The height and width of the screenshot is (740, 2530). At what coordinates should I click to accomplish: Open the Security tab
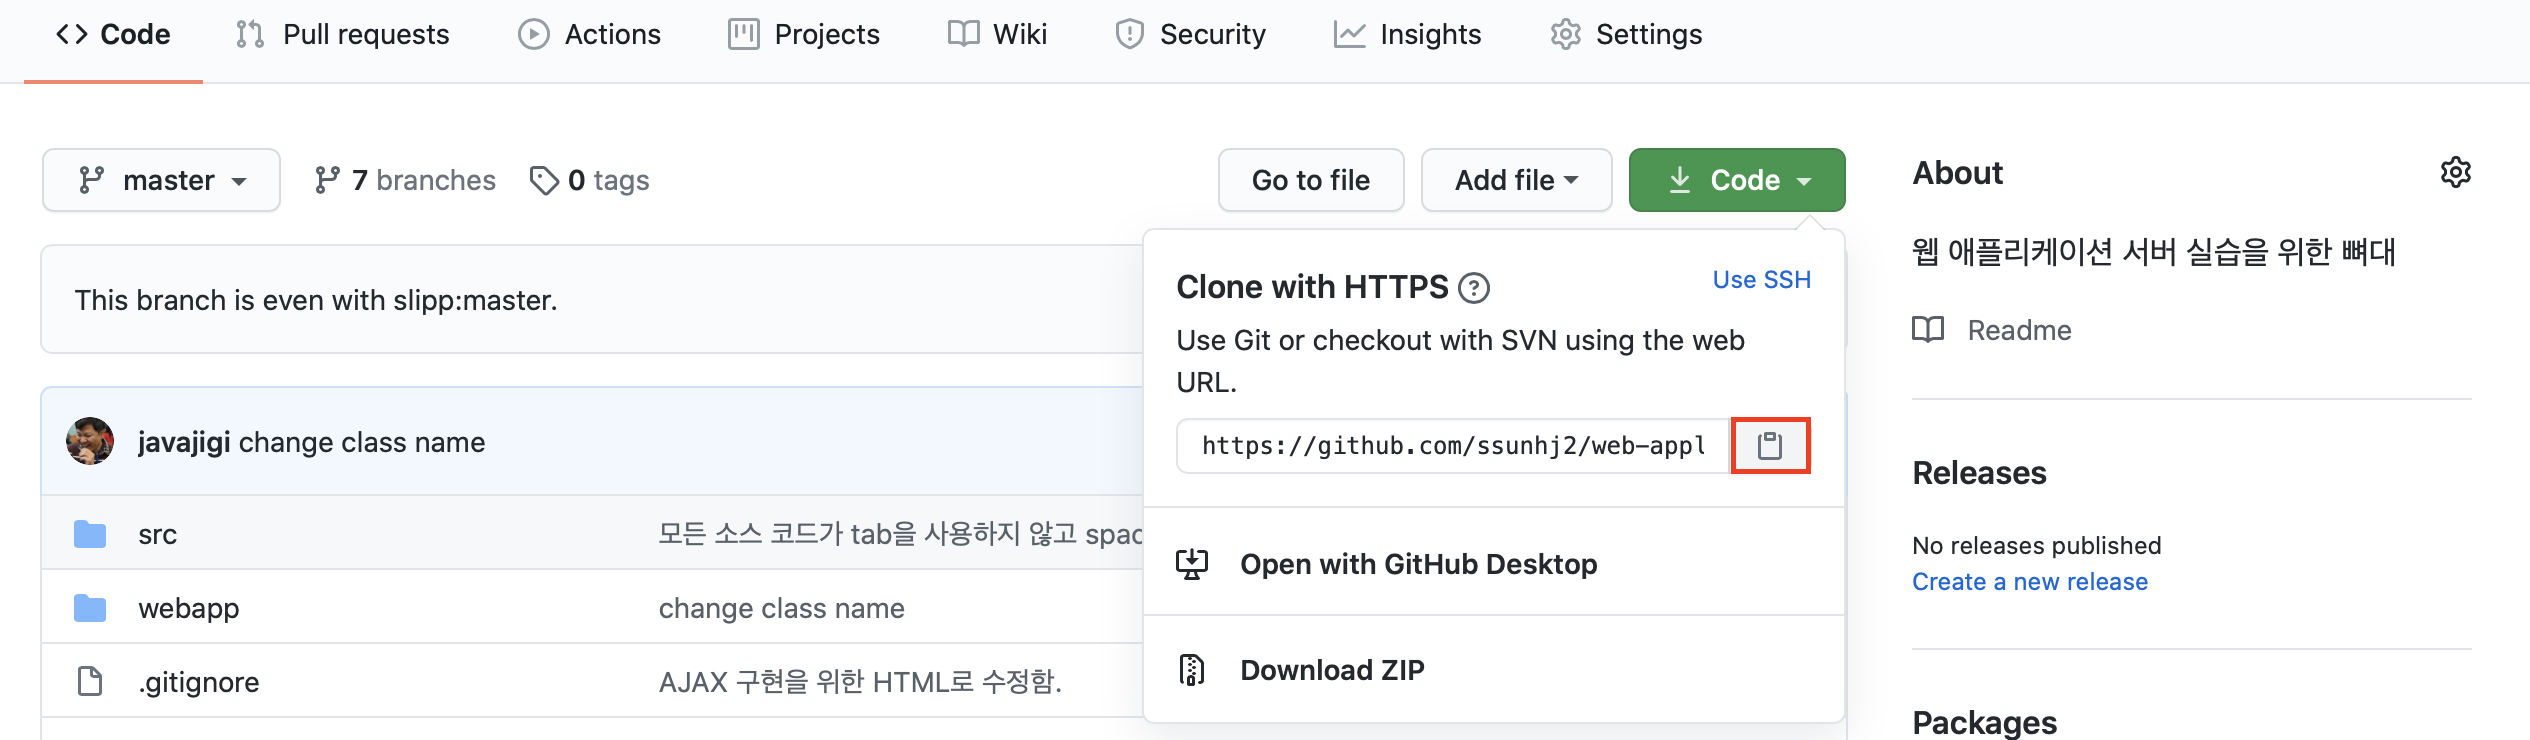(1190, 35)
